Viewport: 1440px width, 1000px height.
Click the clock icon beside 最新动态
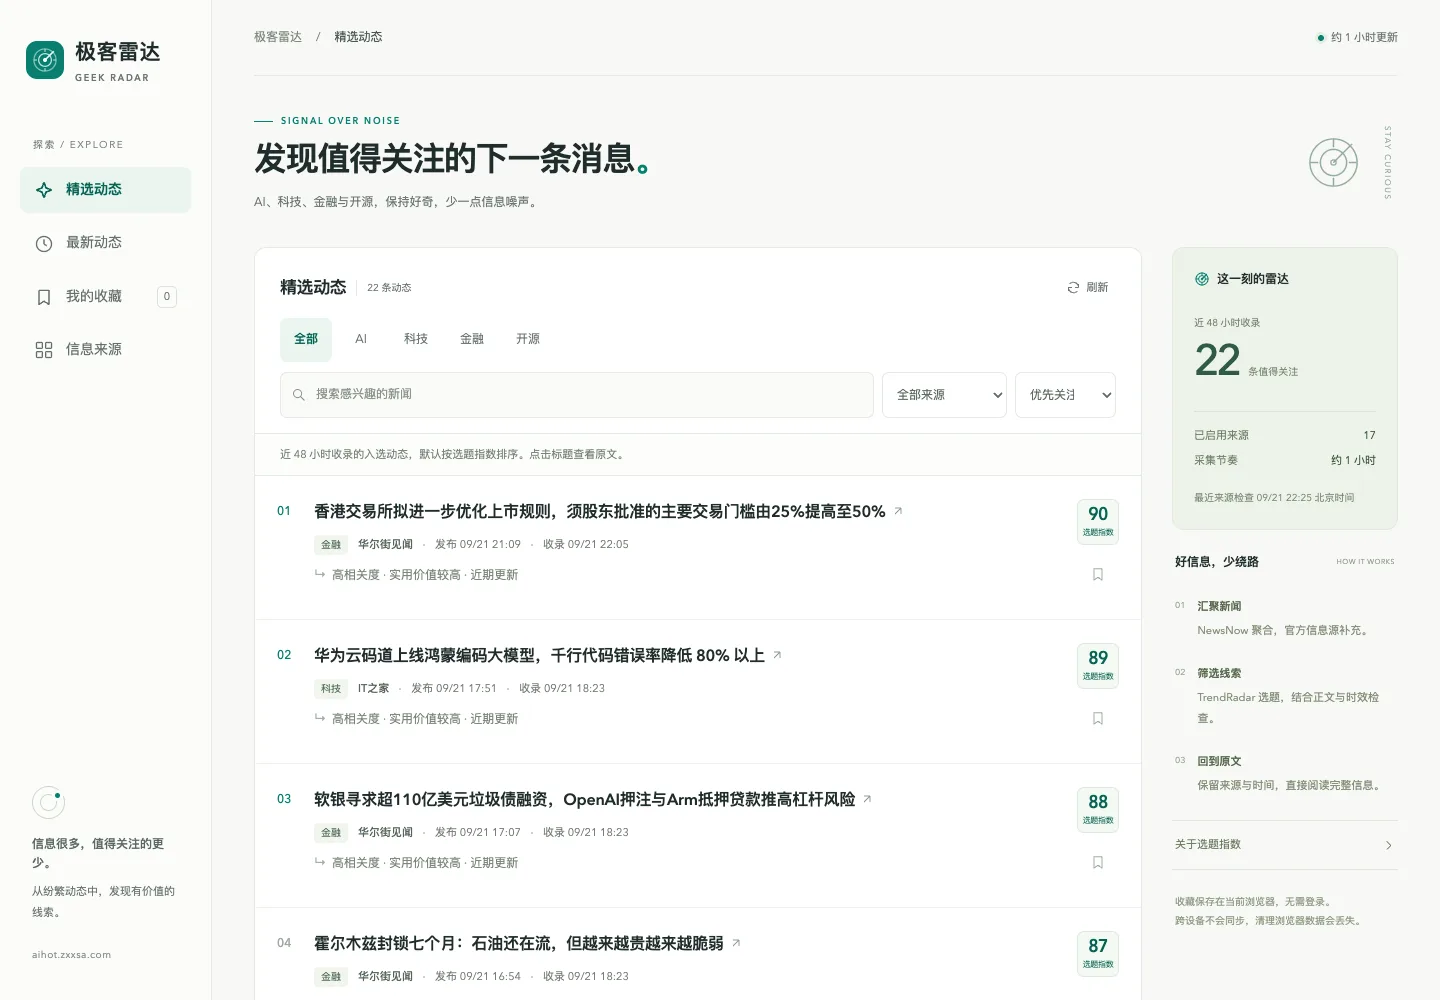pyautogui.click(x=44, y=244)
